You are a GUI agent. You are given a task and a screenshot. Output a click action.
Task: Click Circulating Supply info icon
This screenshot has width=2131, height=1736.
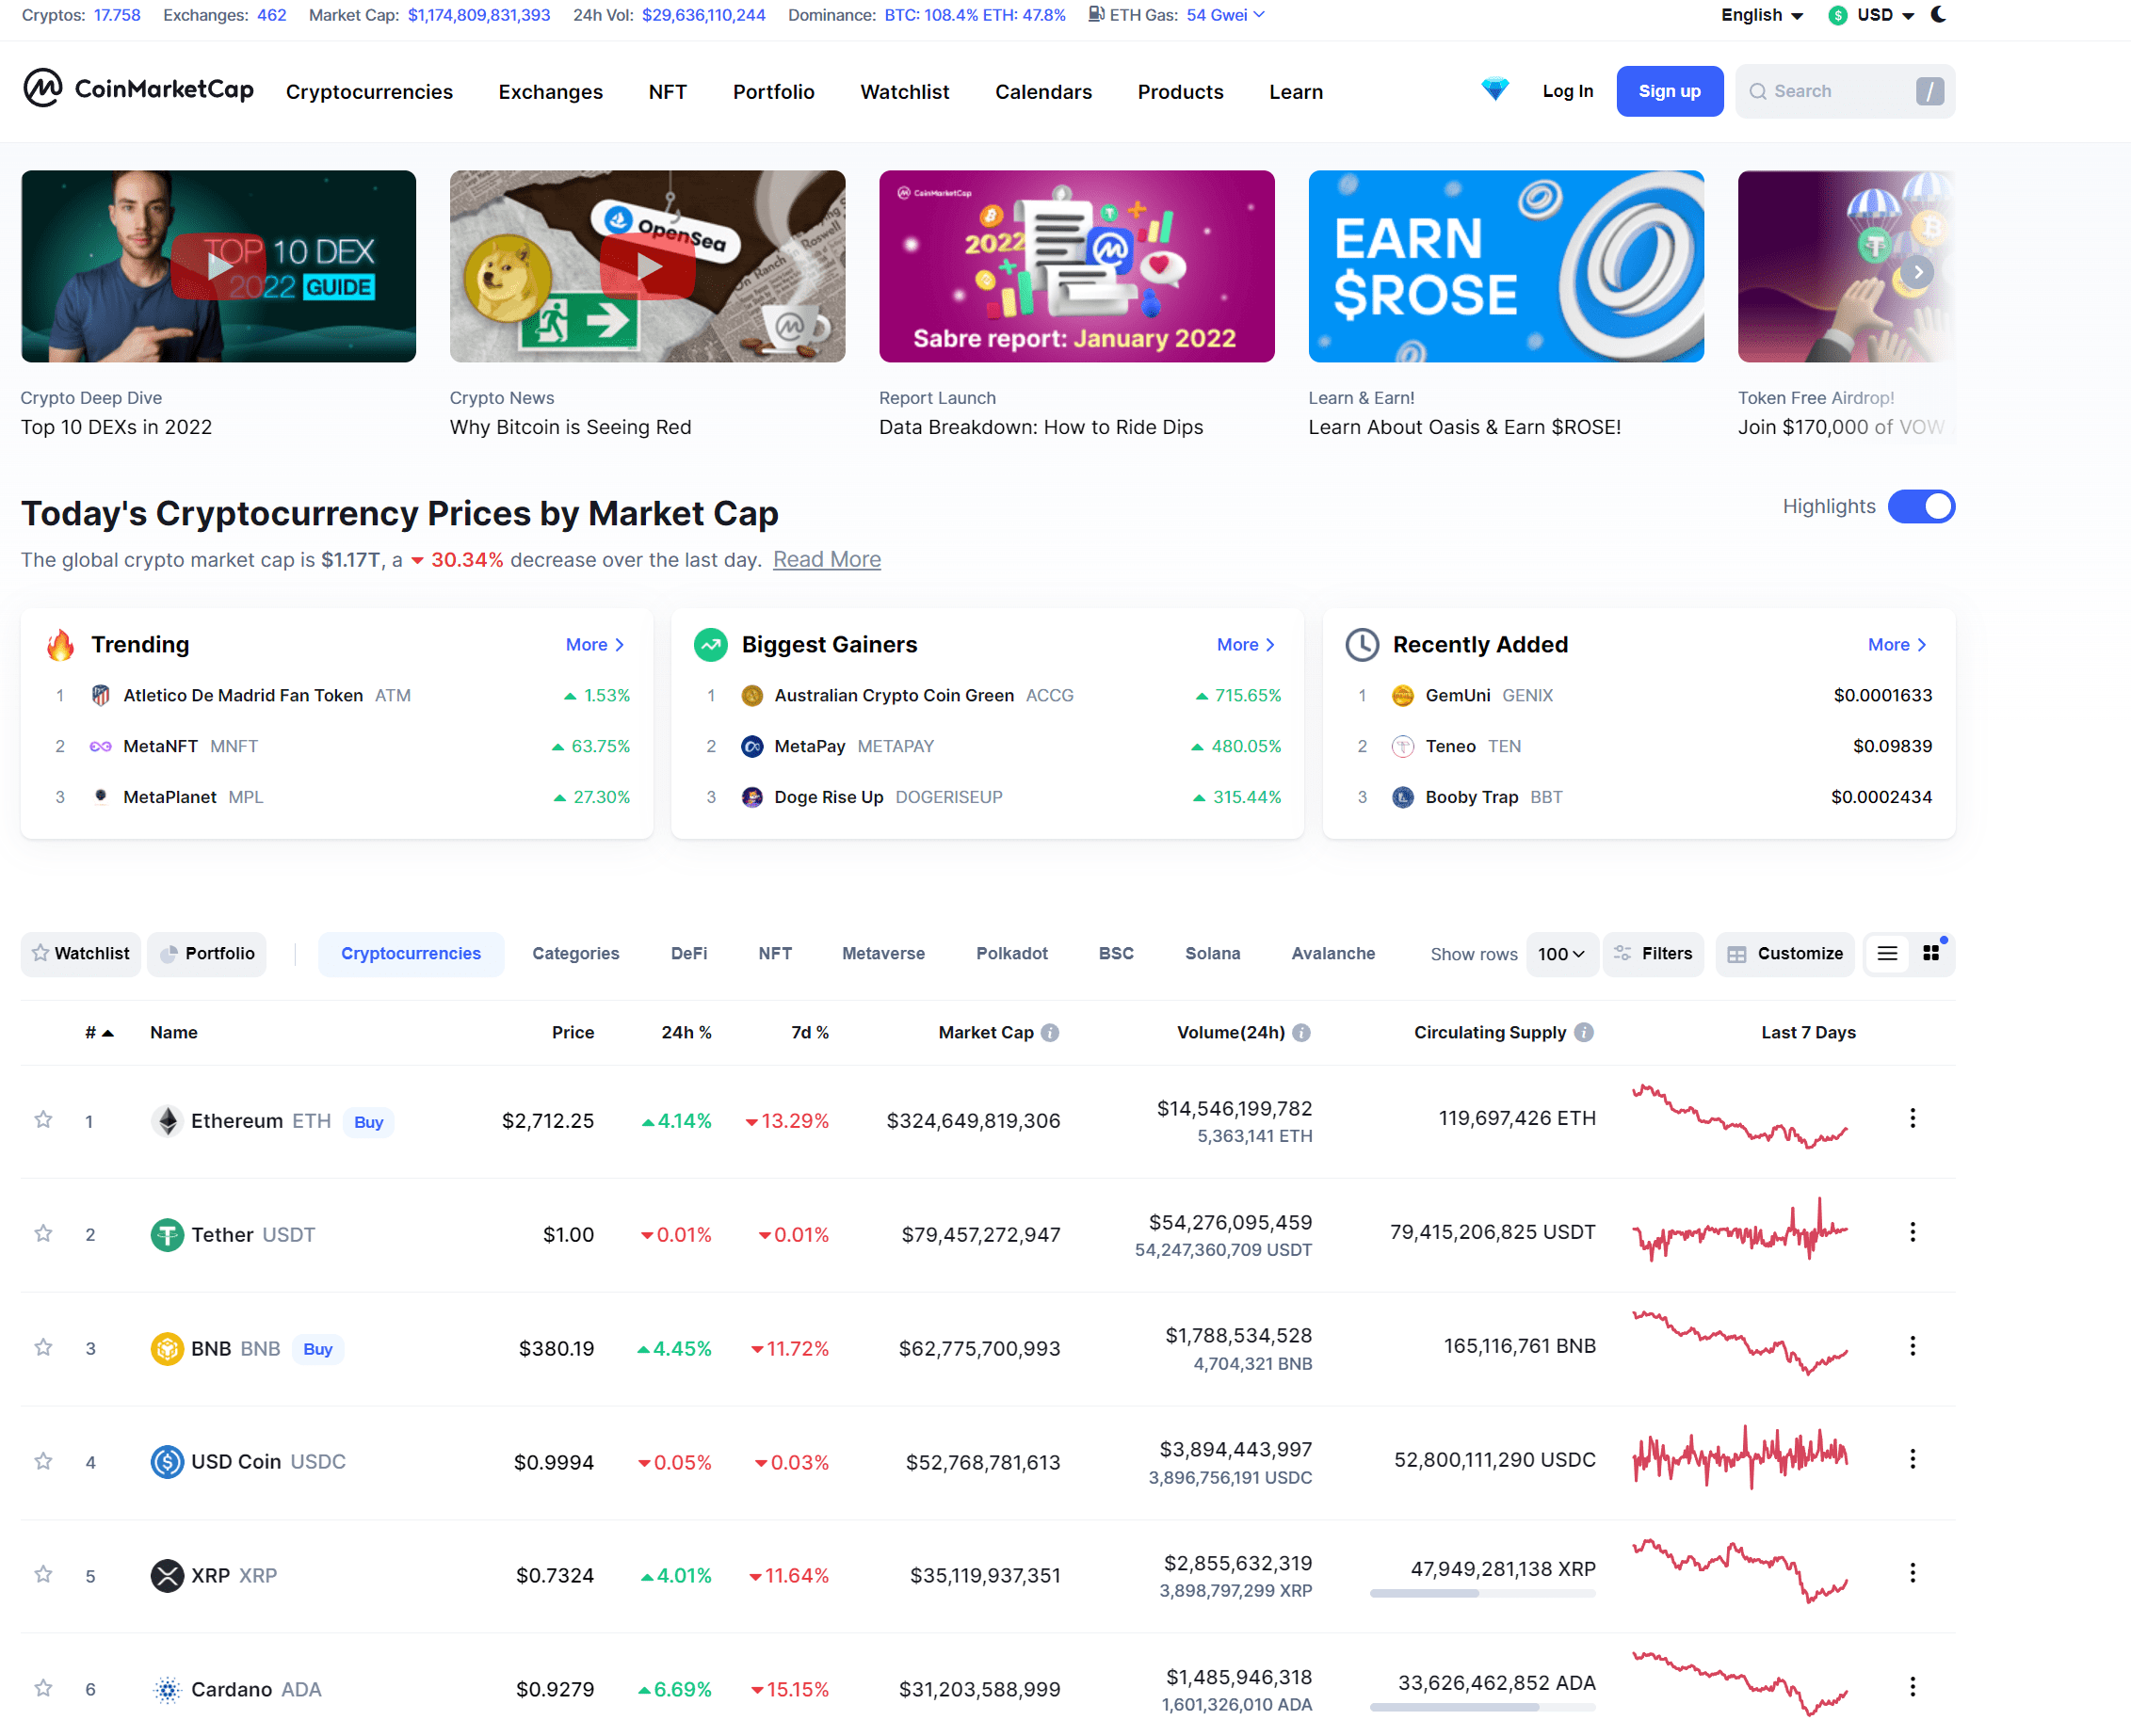[1583, 1032]
